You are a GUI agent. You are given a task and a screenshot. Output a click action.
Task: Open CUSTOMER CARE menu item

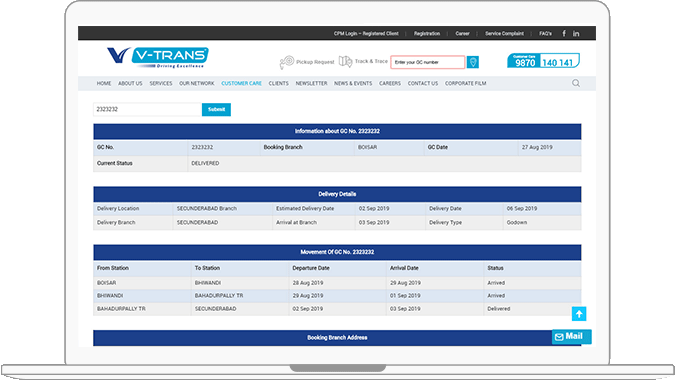pyautogui.click(x=242, y=83)
